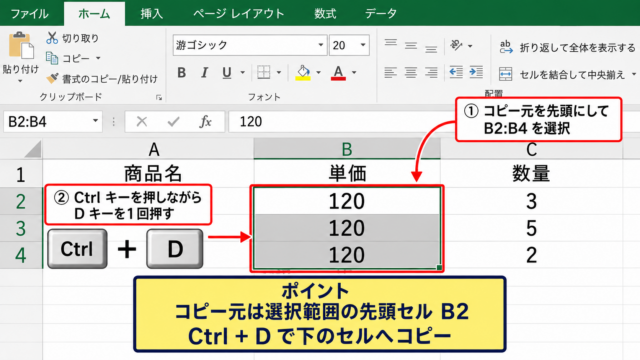The height and width of the screenshot is (360, 640).
Task: Open the font name 游ゴシック dropdown
Action: coord(321,45)
